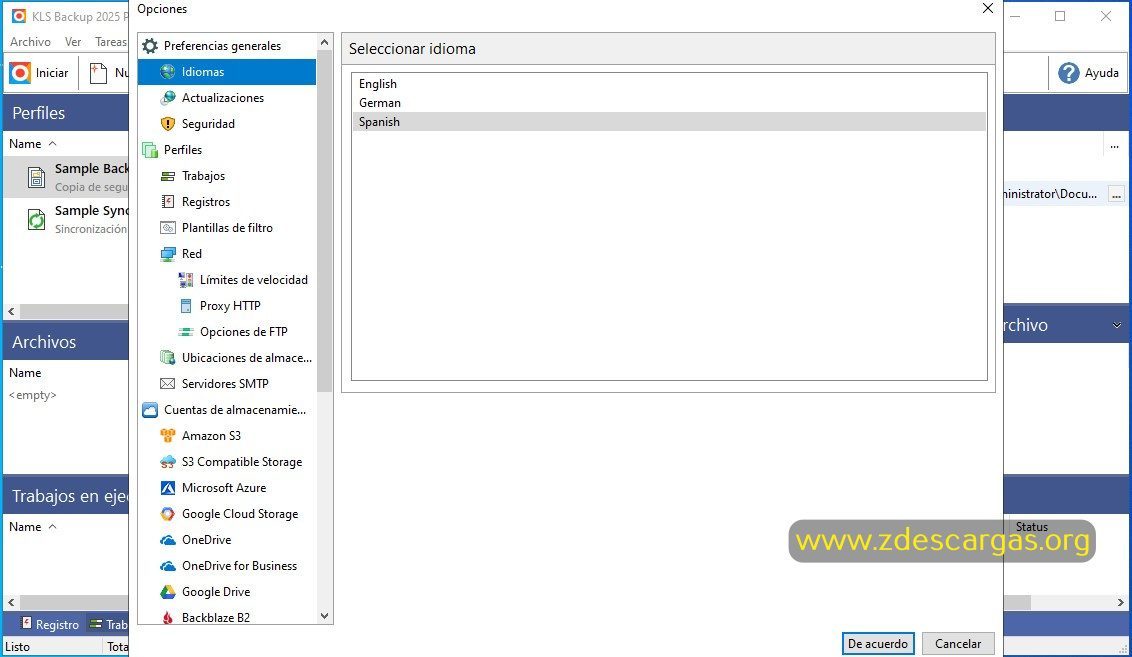The height and width of the screenshot is (657, 1132).
Task: Click the right arrow of bottom scrollbar
Action: 1120,602
